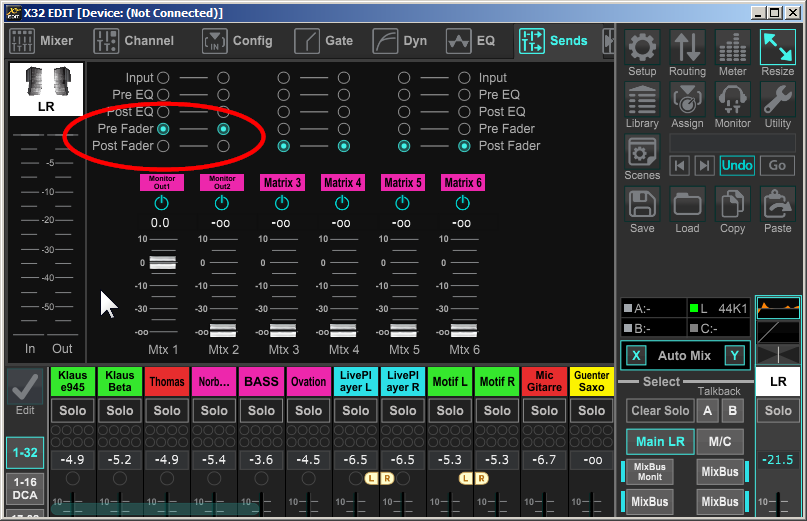
Task: Solo the Thomas channel
Action: (167, 411)
